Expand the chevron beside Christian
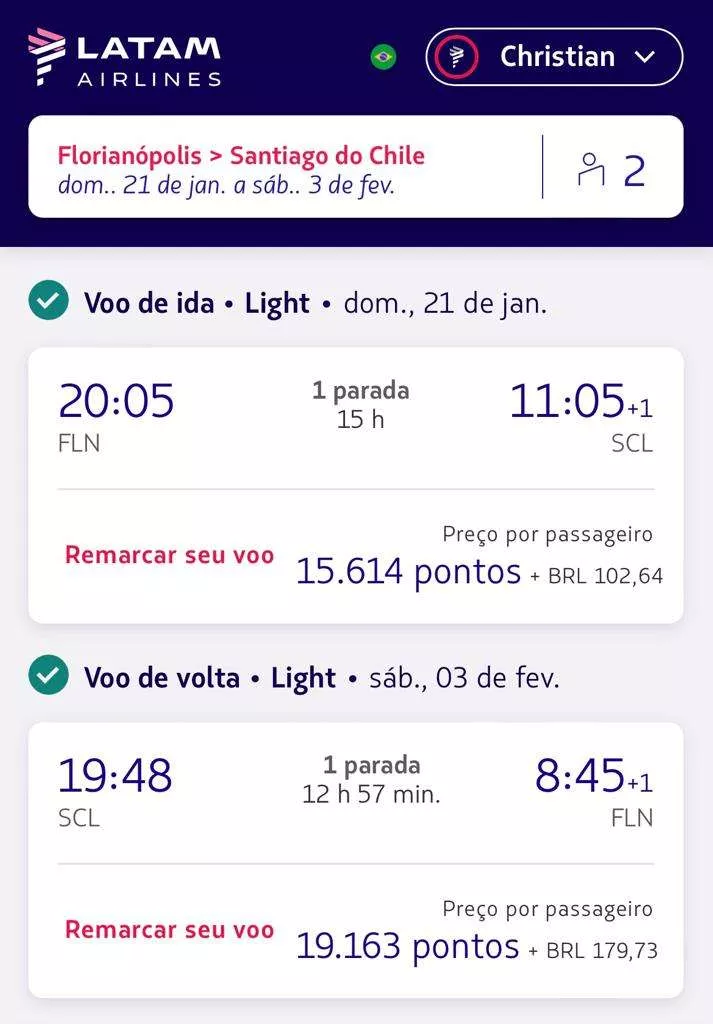This screenshot has height=1024, width=713. [645, 57]
